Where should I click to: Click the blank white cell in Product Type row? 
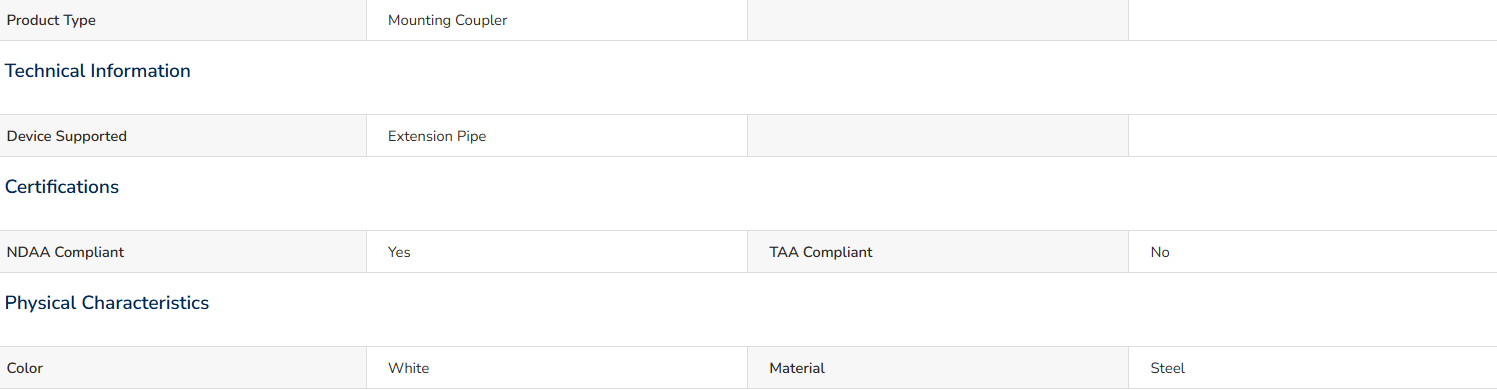1313,20
